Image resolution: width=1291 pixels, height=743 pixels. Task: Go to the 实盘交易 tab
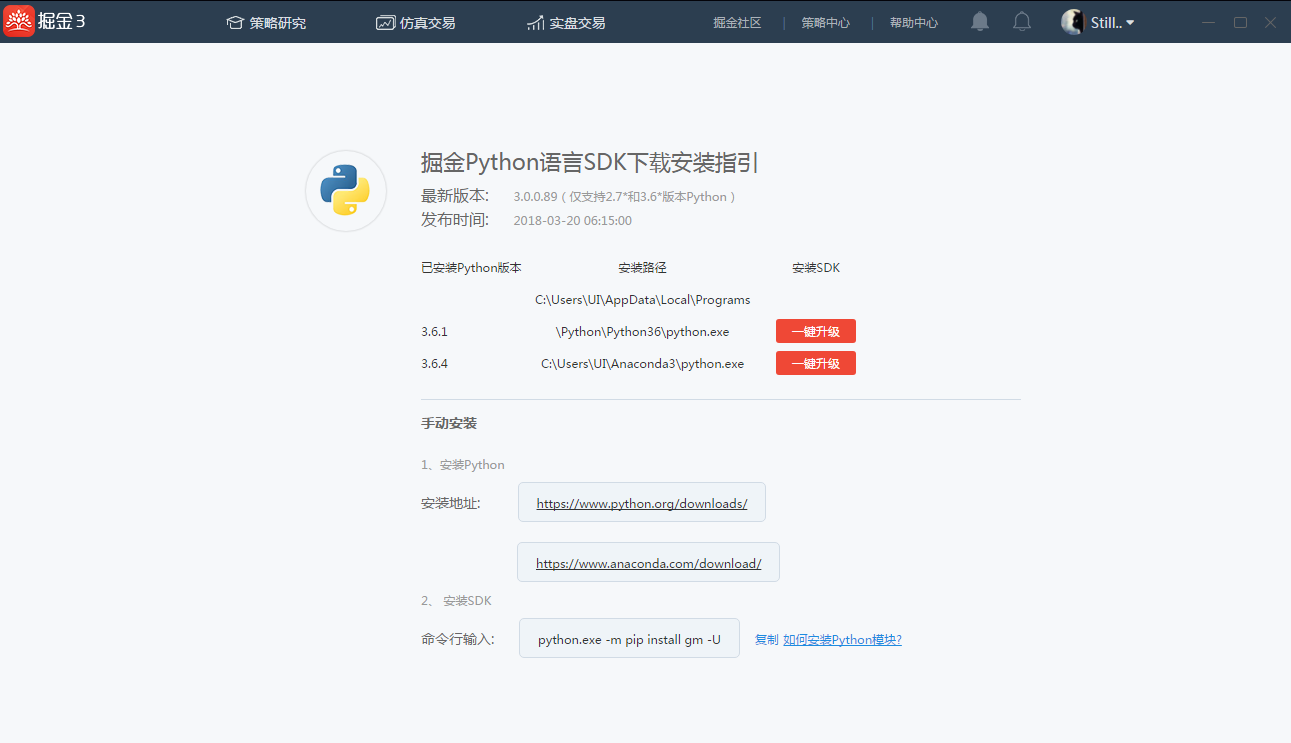pos(566,22)
